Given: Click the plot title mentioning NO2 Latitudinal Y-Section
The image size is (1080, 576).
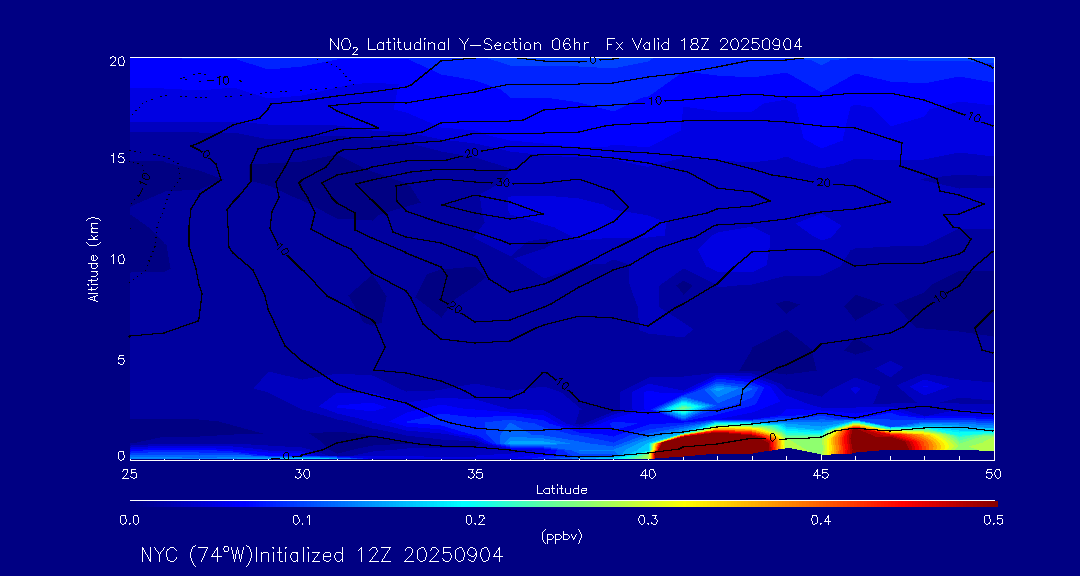Looking at the screenshot, I should [x=565, y=45].
